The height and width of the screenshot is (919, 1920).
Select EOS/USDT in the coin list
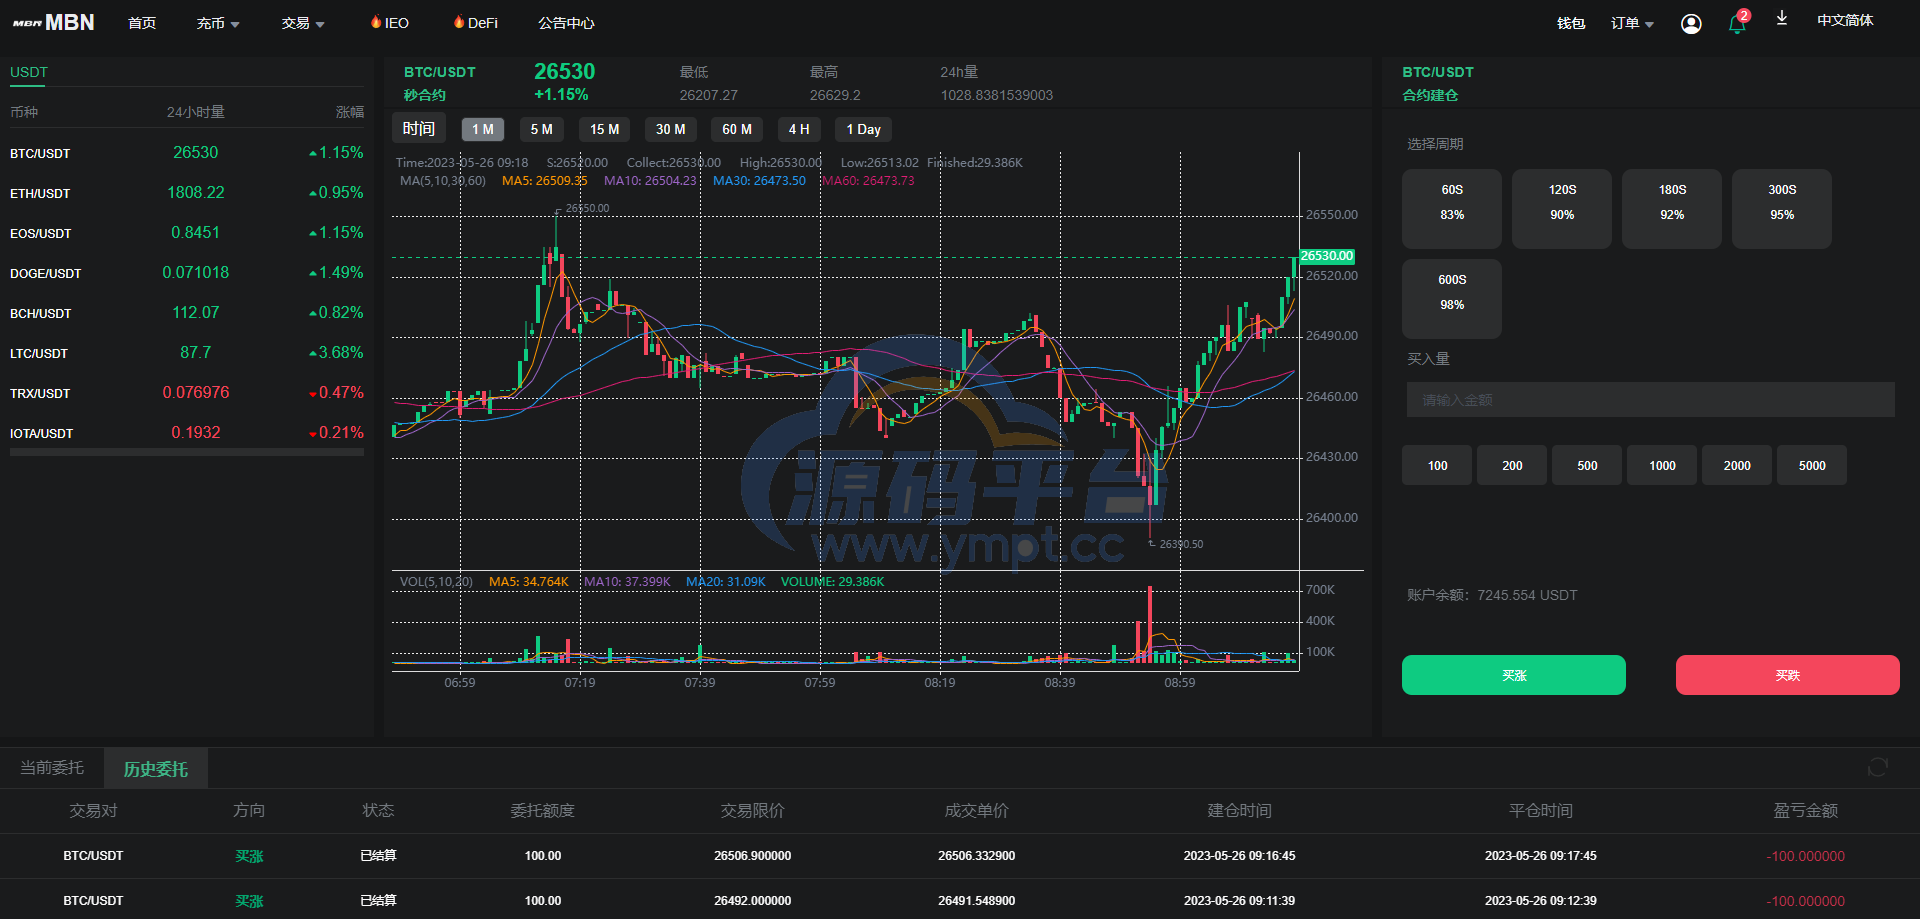[x=187, y=233]
